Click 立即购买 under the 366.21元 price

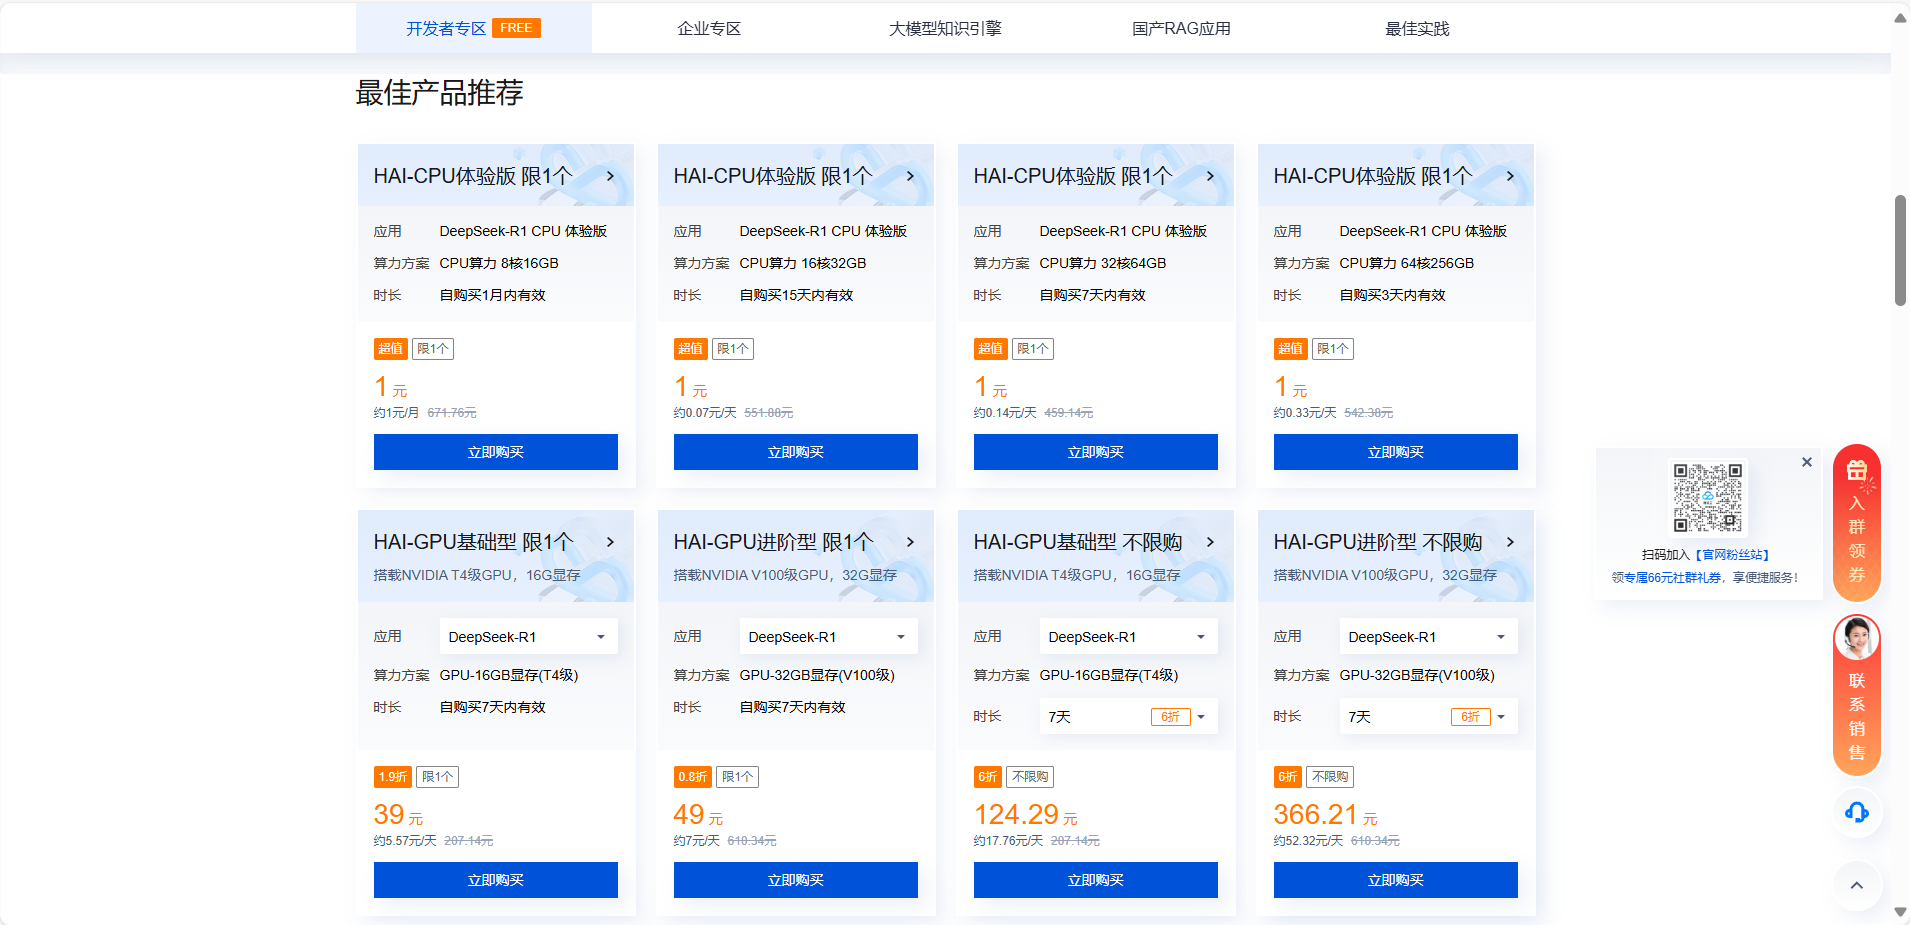1396,880
